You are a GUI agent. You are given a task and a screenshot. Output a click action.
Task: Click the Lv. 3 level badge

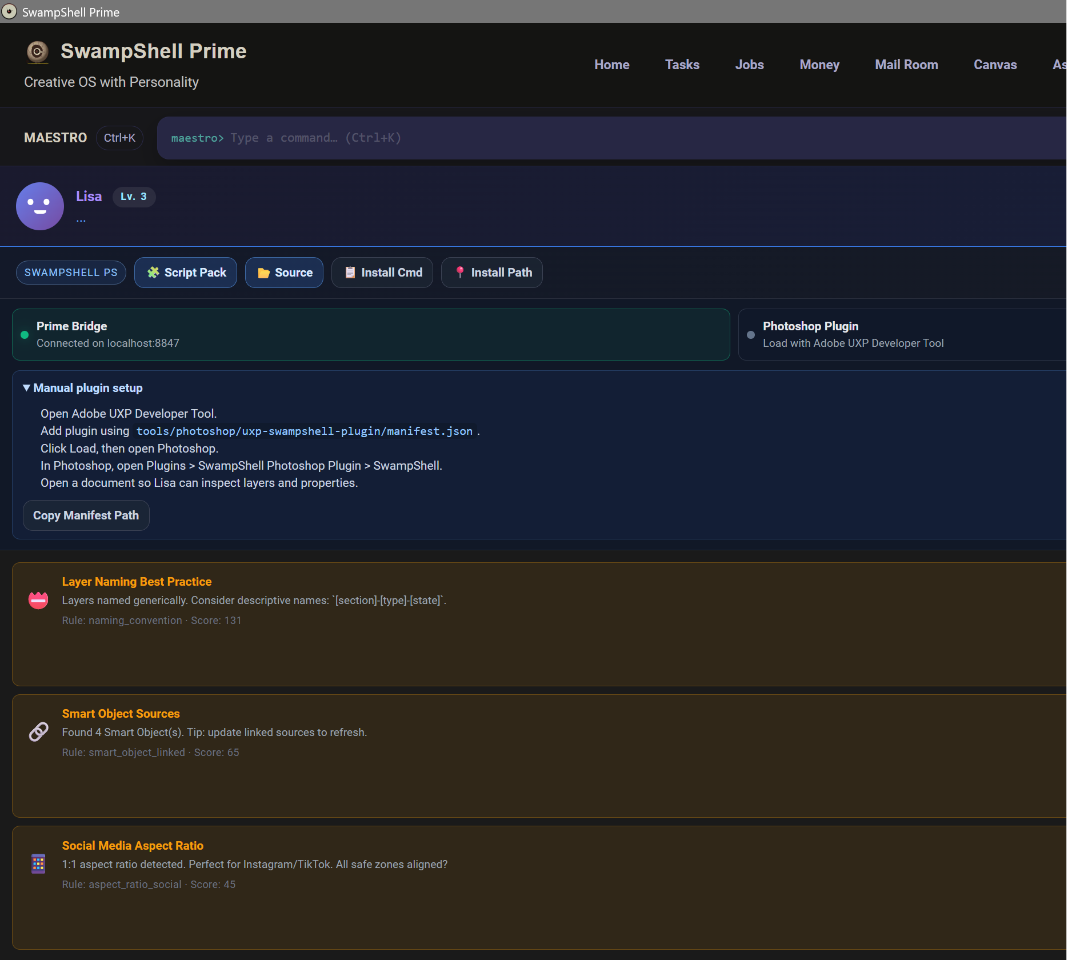[133, 197]
